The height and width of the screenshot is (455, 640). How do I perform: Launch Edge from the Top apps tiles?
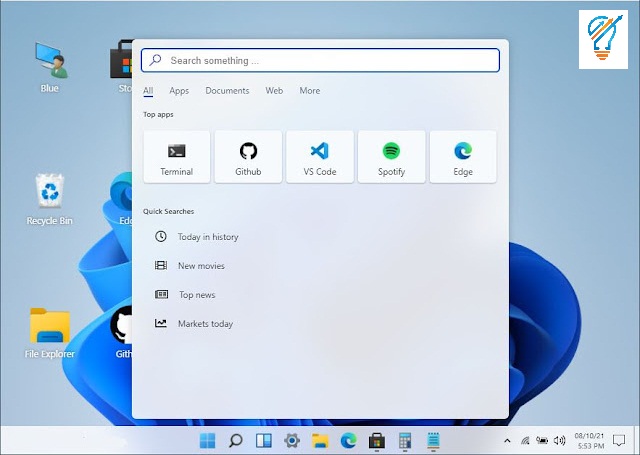pos(463,157)
